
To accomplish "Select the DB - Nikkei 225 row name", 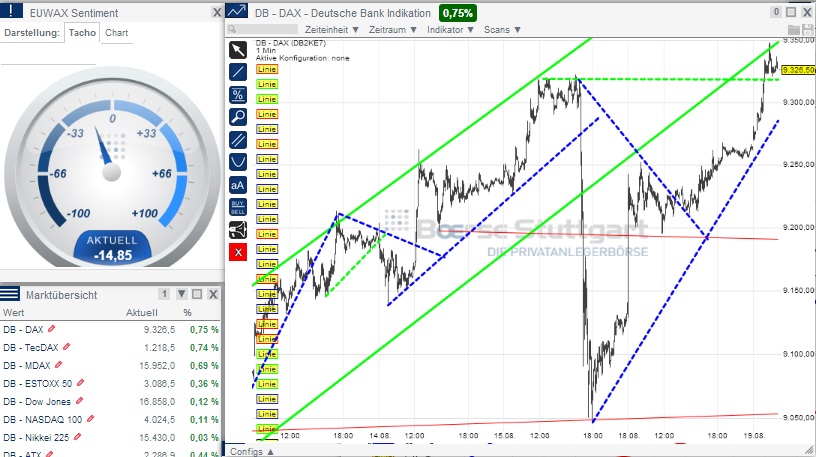I will 36,438.
